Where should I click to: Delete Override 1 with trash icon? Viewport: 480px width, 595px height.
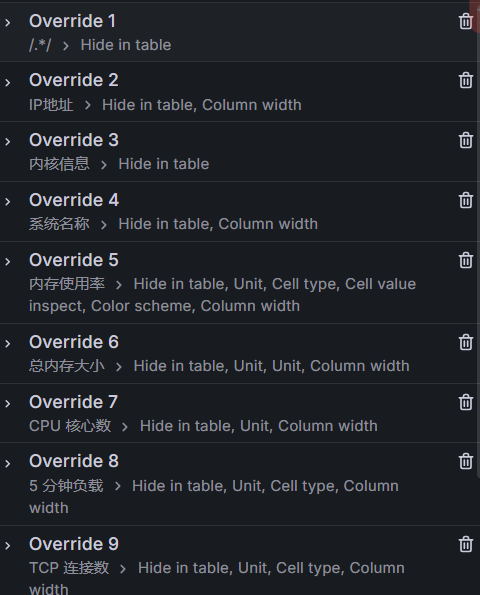tap(466, 21)
